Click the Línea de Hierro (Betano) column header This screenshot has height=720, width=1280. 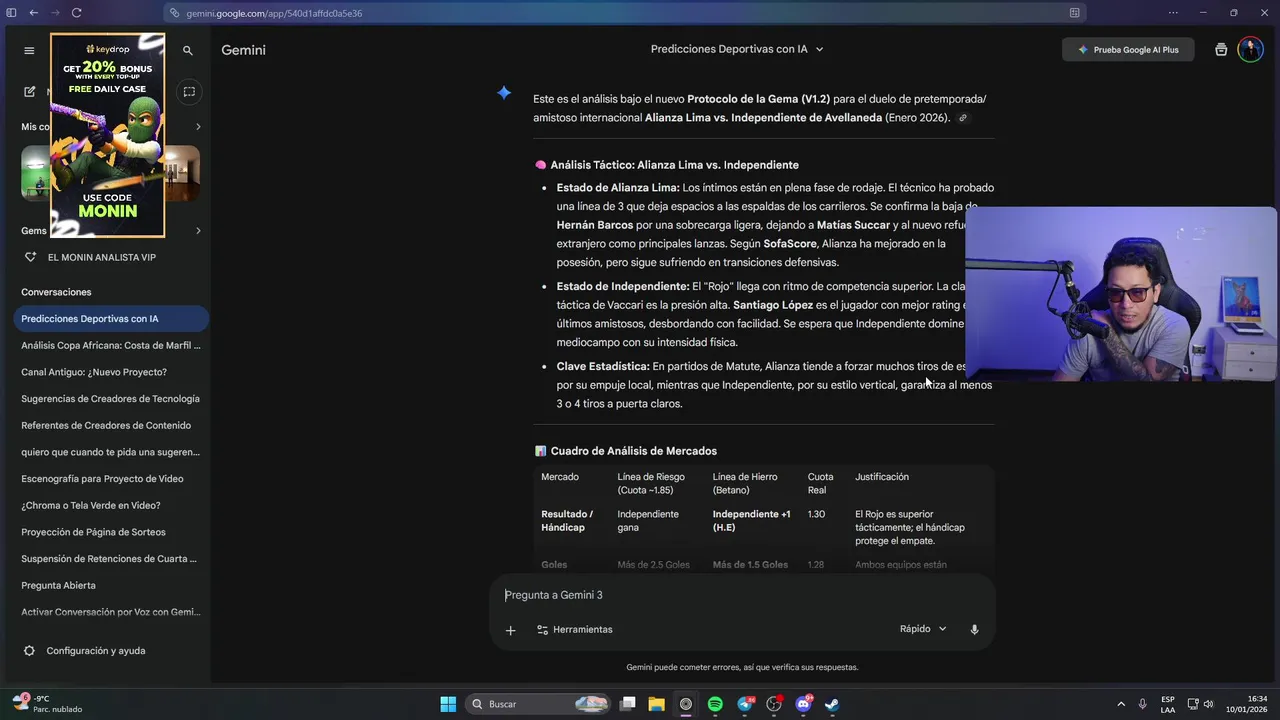(745, 483)
